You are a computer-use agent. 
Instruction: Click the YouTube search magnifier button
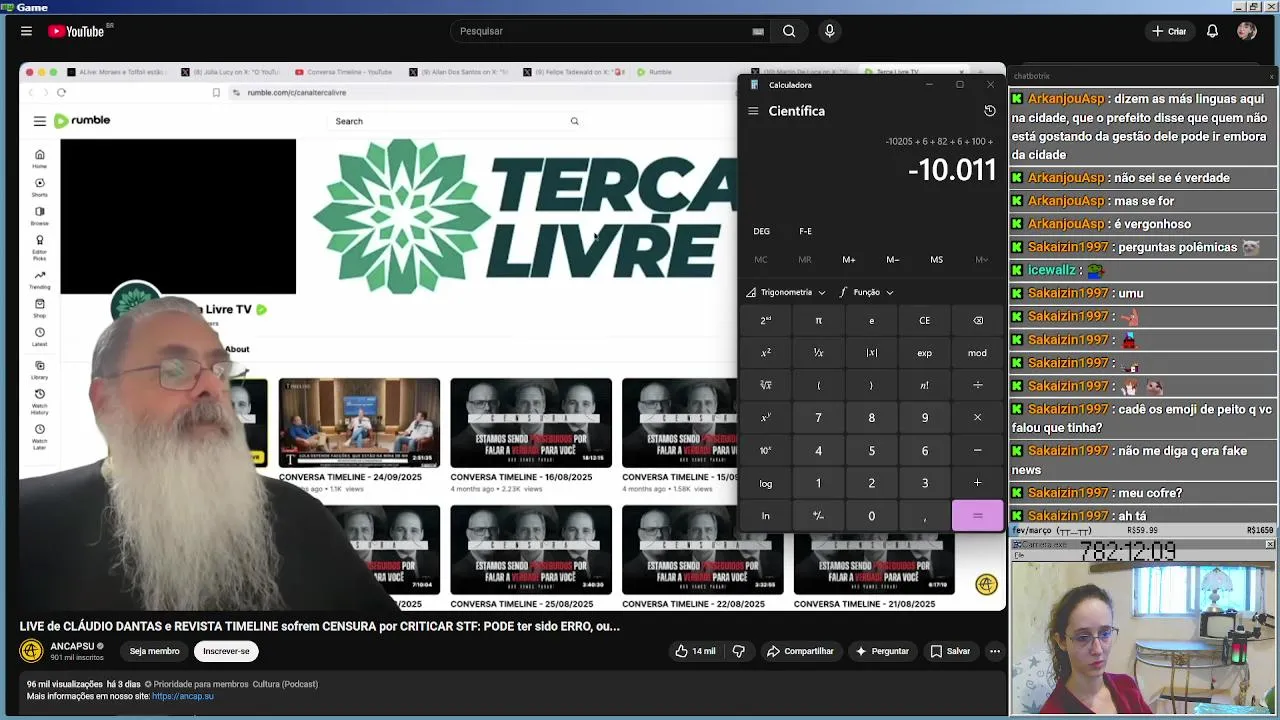coord(789,31)
